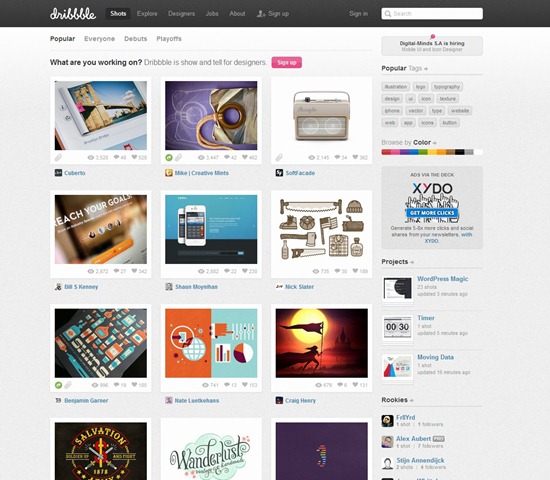Click the pink Sign up button

(287, 62)
